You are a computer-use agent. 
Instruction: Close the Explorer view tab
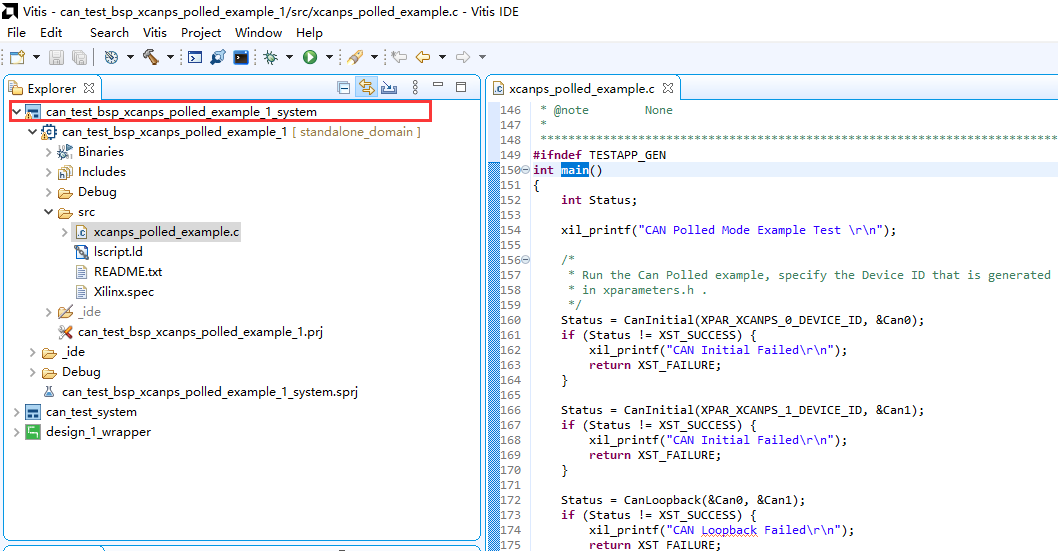point(89,88)
